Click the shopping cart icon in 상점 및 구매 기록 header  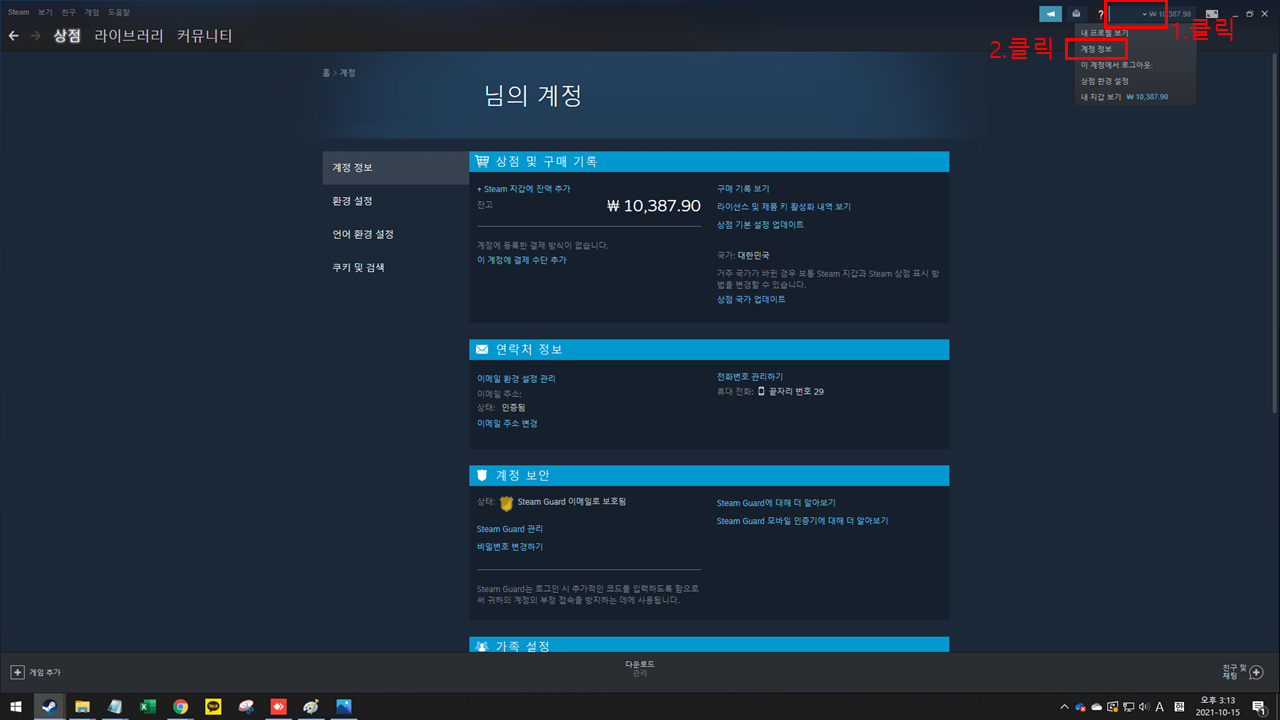coord(483,161)
